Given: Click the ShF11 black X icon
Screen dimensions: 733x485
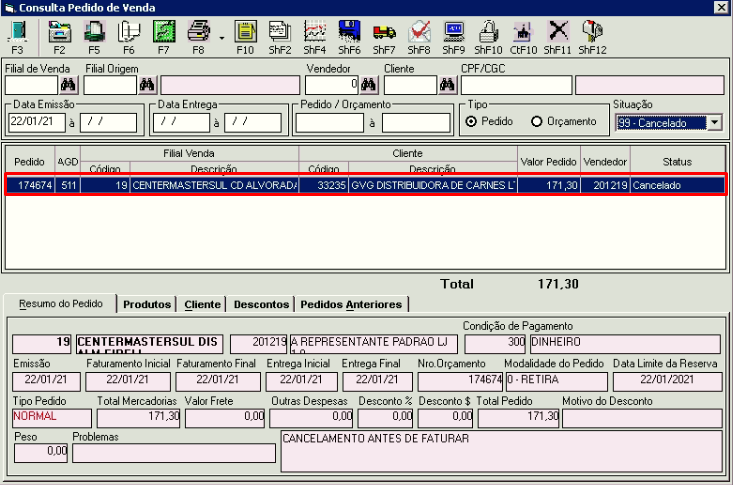Looking at the screenshot, I should tap(558, 32).
